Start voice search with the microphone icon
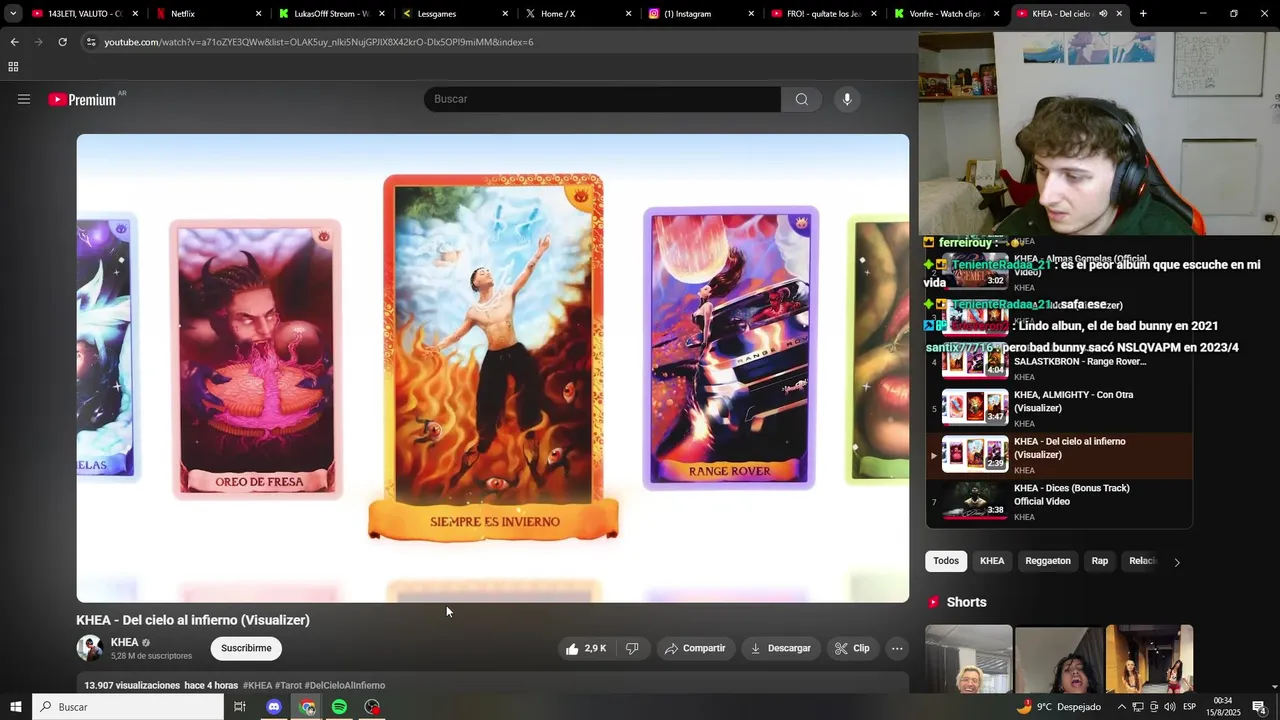The height and width of the screenshot is (720, 1280). click(847, 99)
